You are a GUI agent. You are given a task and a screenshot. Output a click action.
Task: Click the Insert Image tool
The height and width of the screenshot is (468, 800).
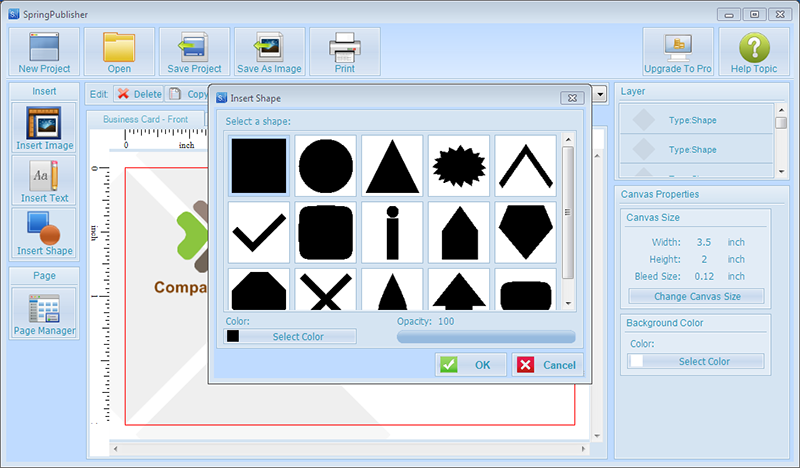pos(44,127)
